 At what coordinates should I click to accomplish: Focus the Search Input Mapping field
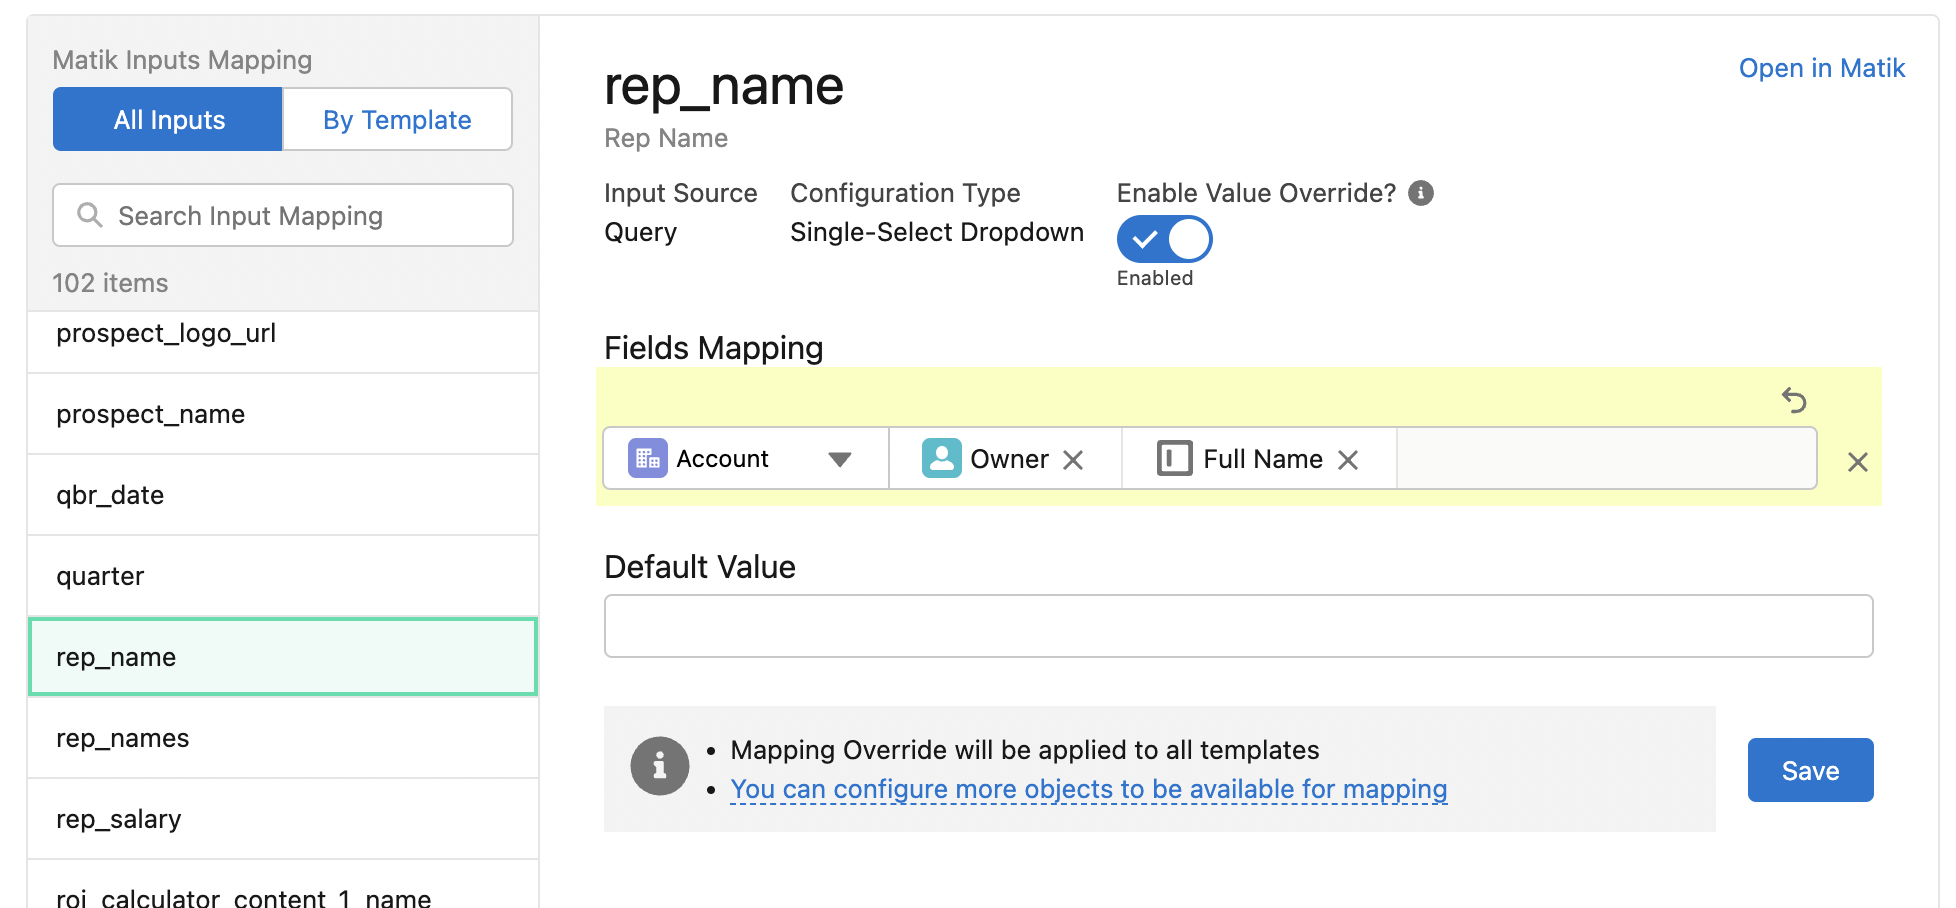tap(283, 215)
